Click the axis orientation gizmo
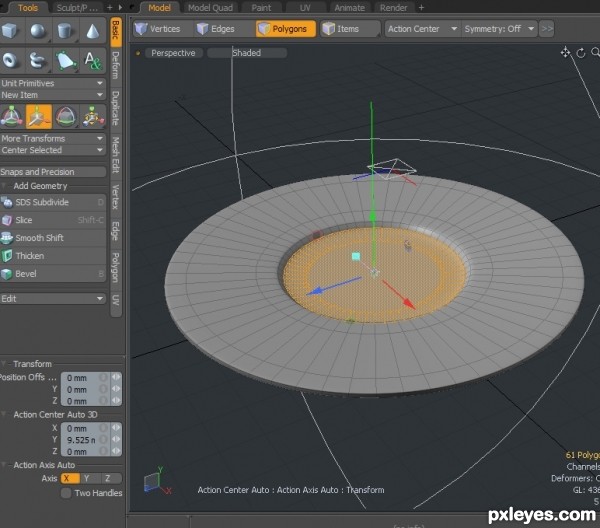This screenshot has height=528, width=600. pos(158,481)
